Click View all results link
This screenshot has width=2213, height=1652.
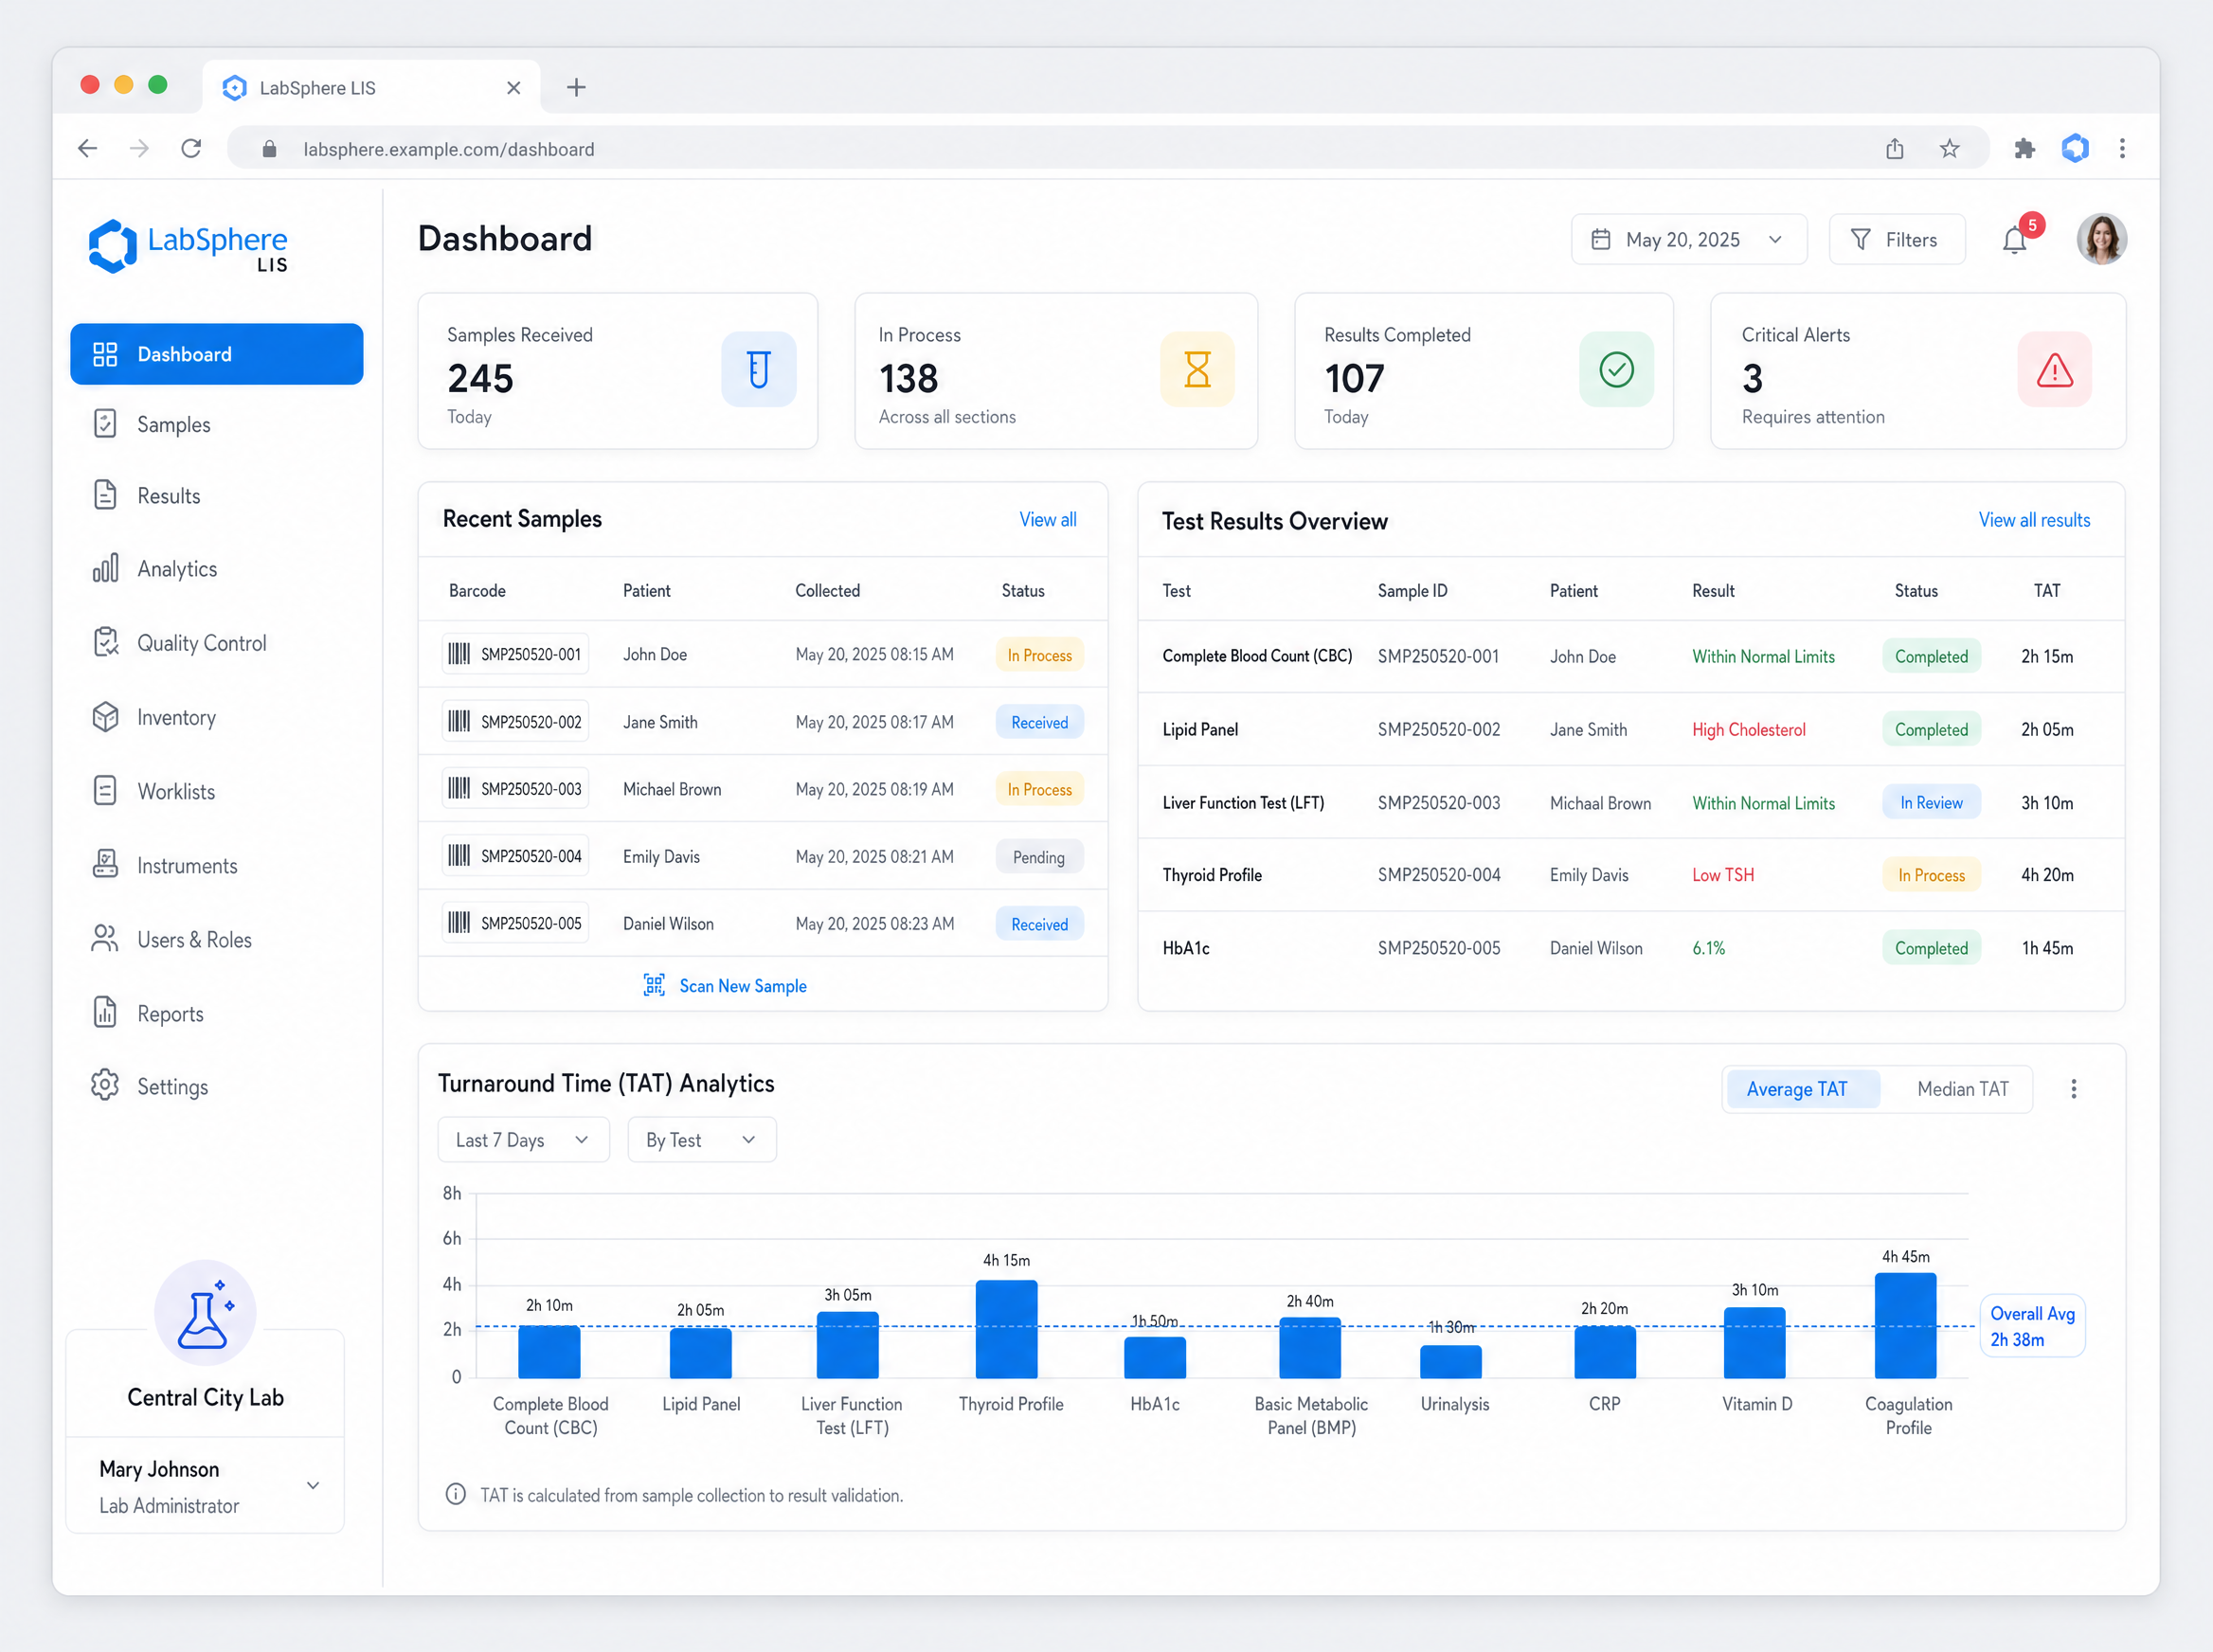click(x=2034, y=520)
